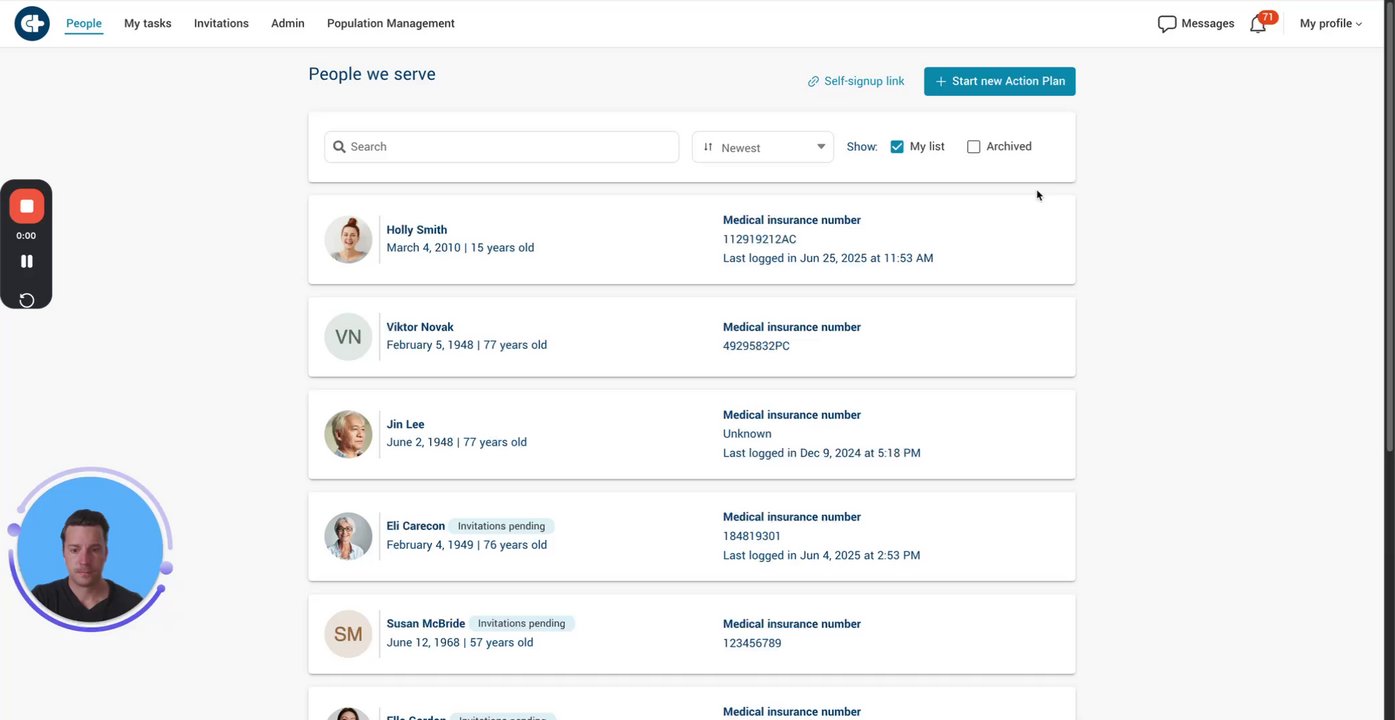This screenshot has width=1395, height=720.
Task: Pause the screen recording
Action: [x=27, y=261]
